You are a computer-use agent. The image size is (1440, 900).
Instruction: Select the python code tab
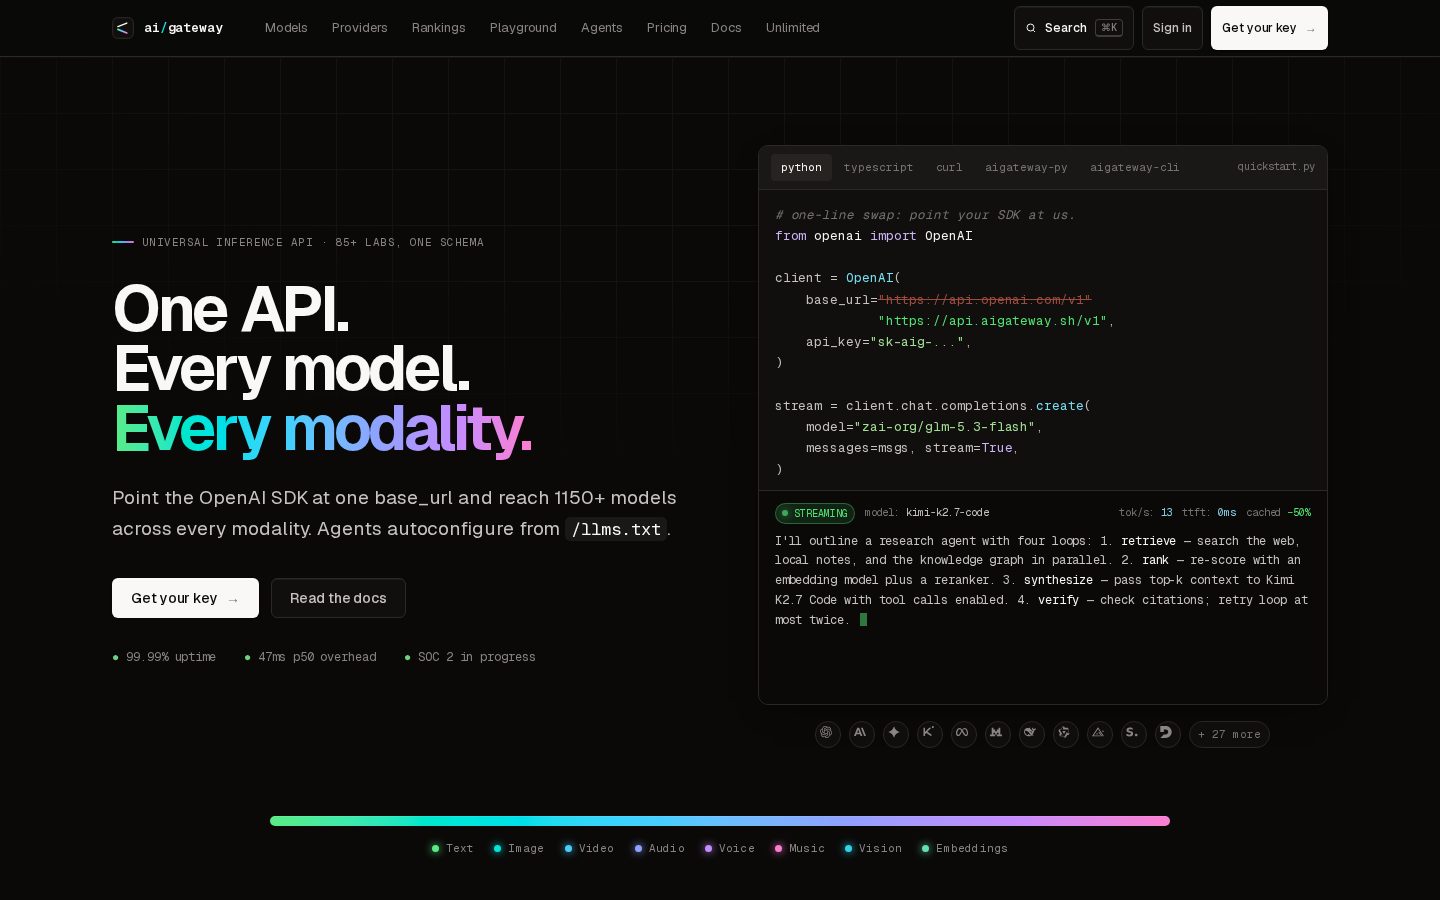click(801, 167)
